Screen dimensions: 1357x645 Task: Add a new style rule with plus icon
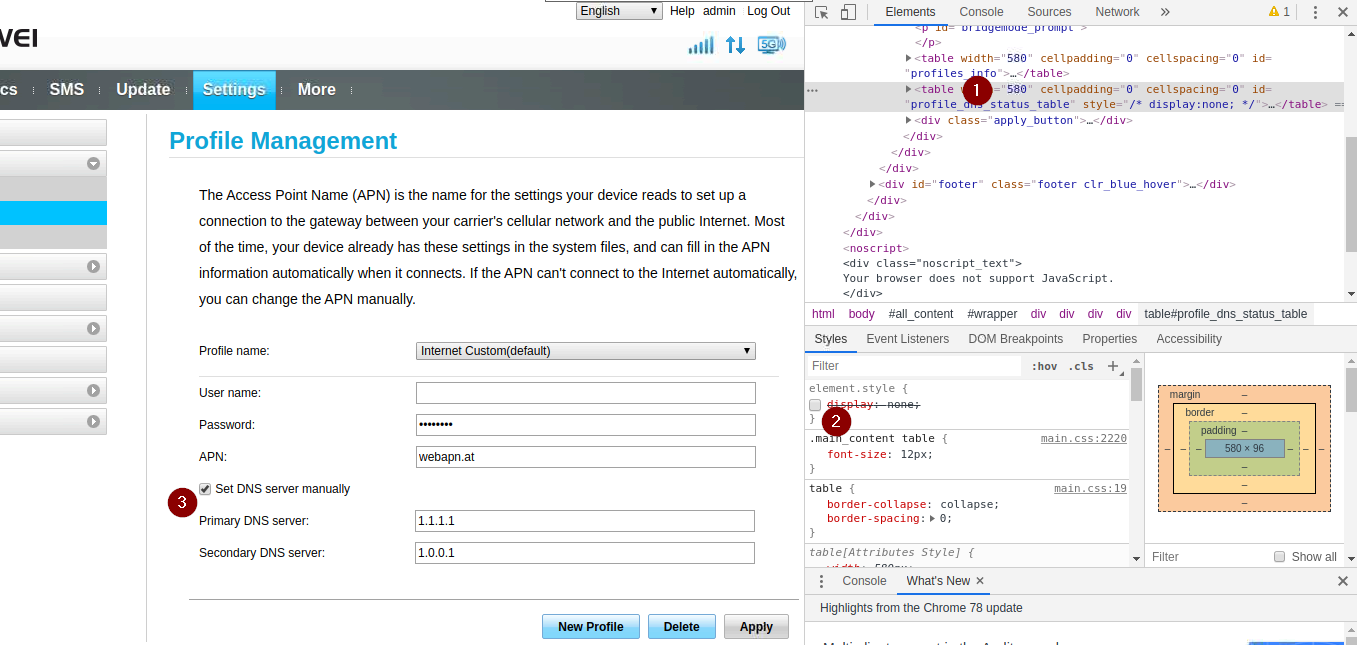pos(1113,366)
